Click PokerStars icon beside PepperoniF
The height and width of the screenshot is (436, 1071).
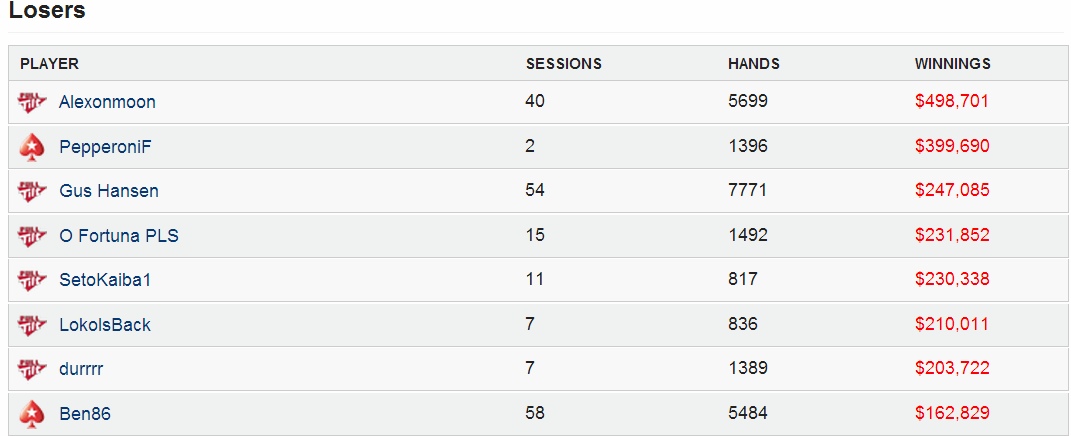point(32,147)
